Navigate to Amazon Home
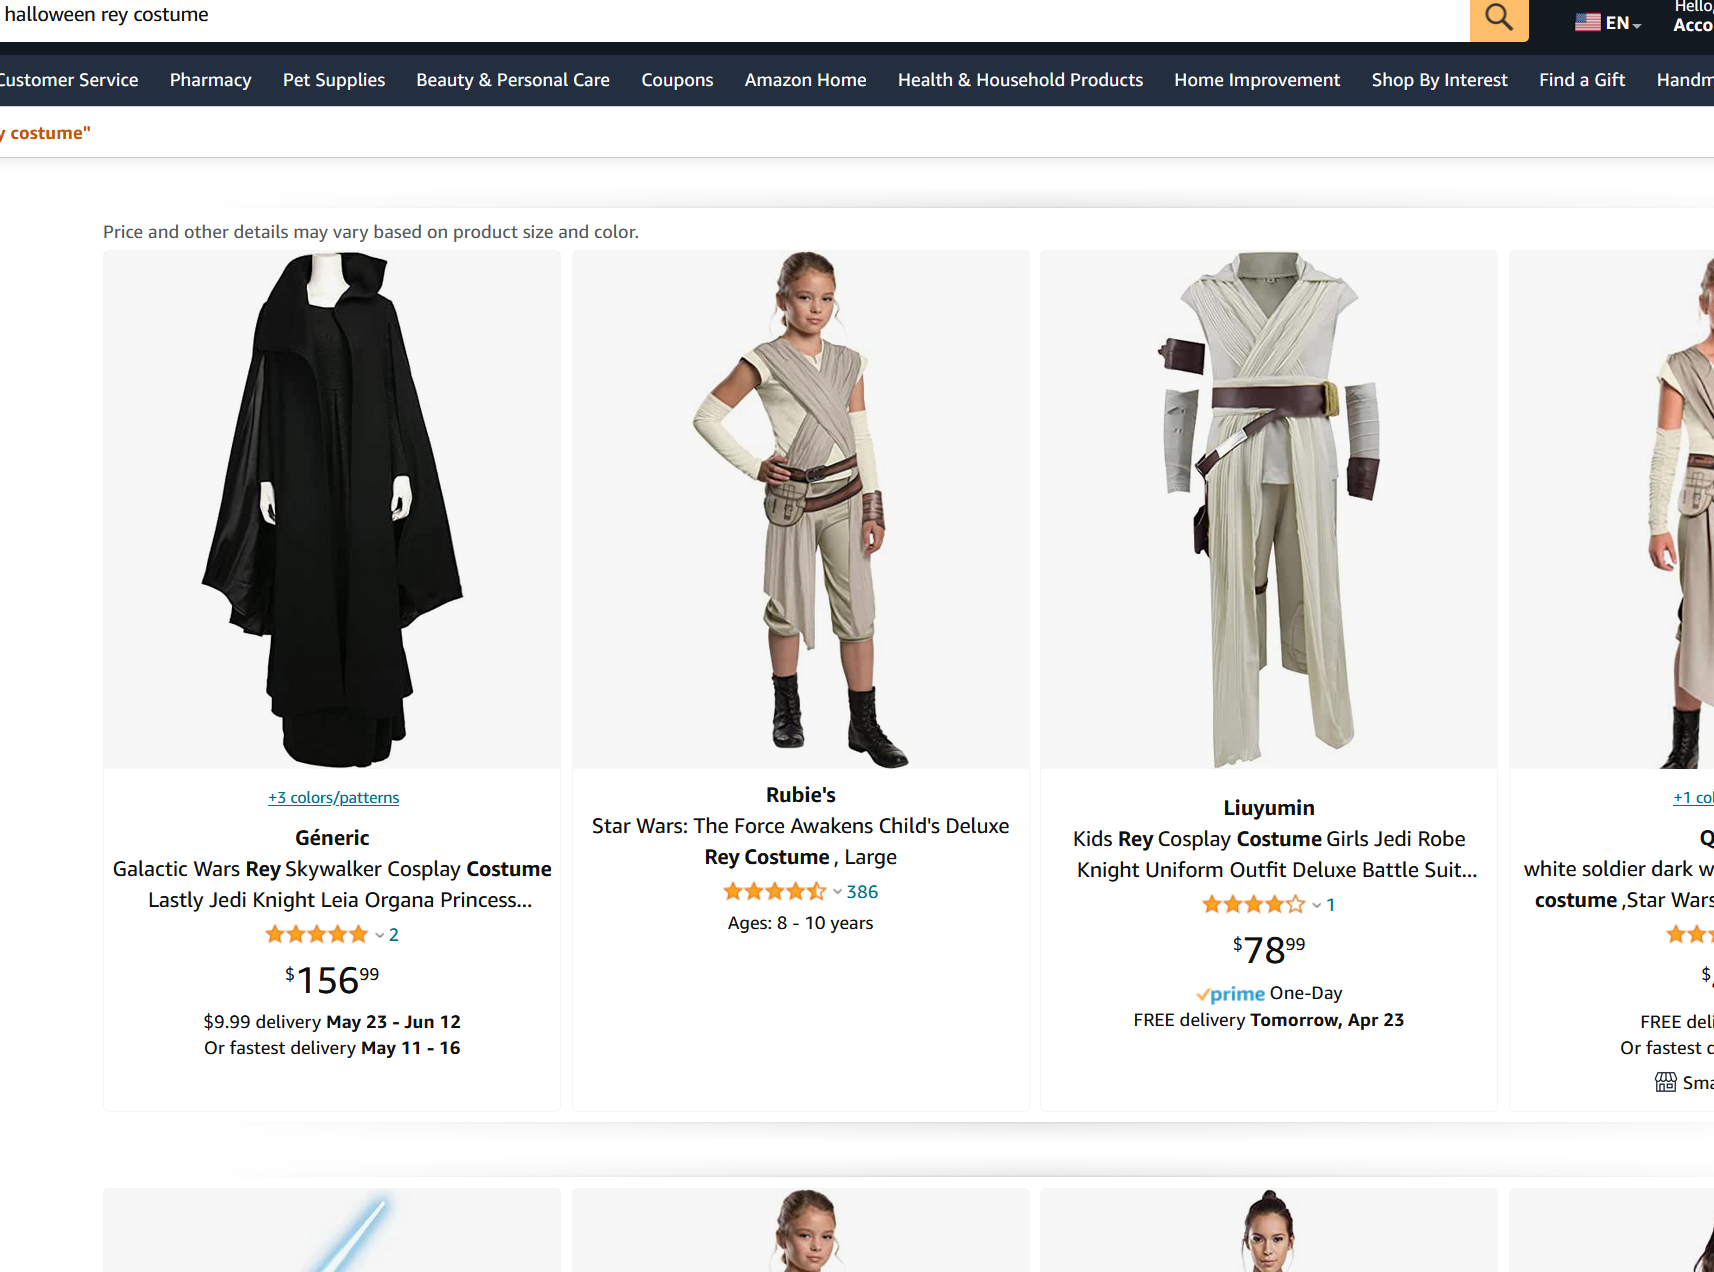1714x1272 pixels. [x=805, y=80]
